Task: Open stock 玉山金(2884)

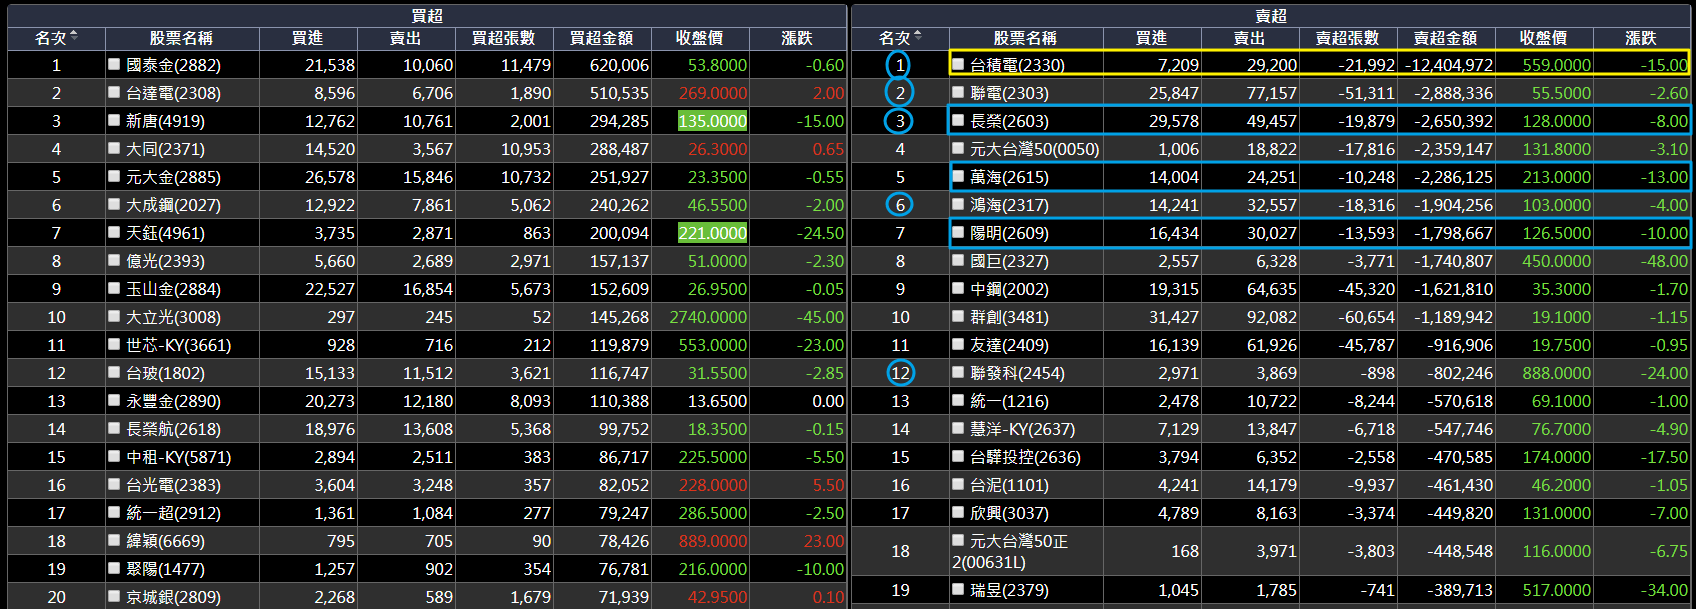Action: (x=173, y=289)
